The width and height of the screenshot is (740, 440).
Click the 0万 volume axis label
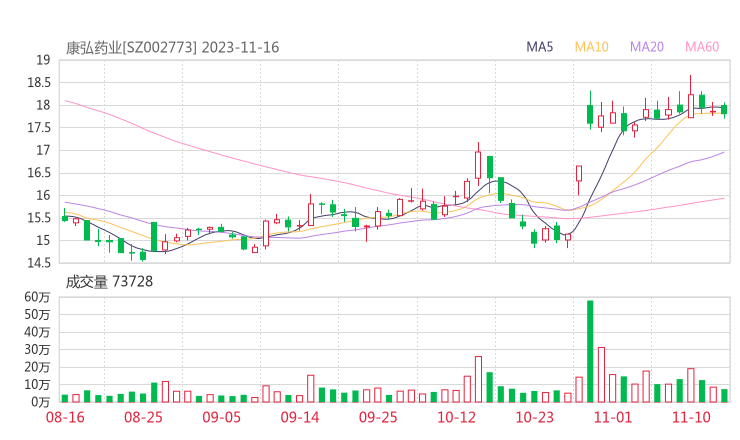(x=41, y=402)
